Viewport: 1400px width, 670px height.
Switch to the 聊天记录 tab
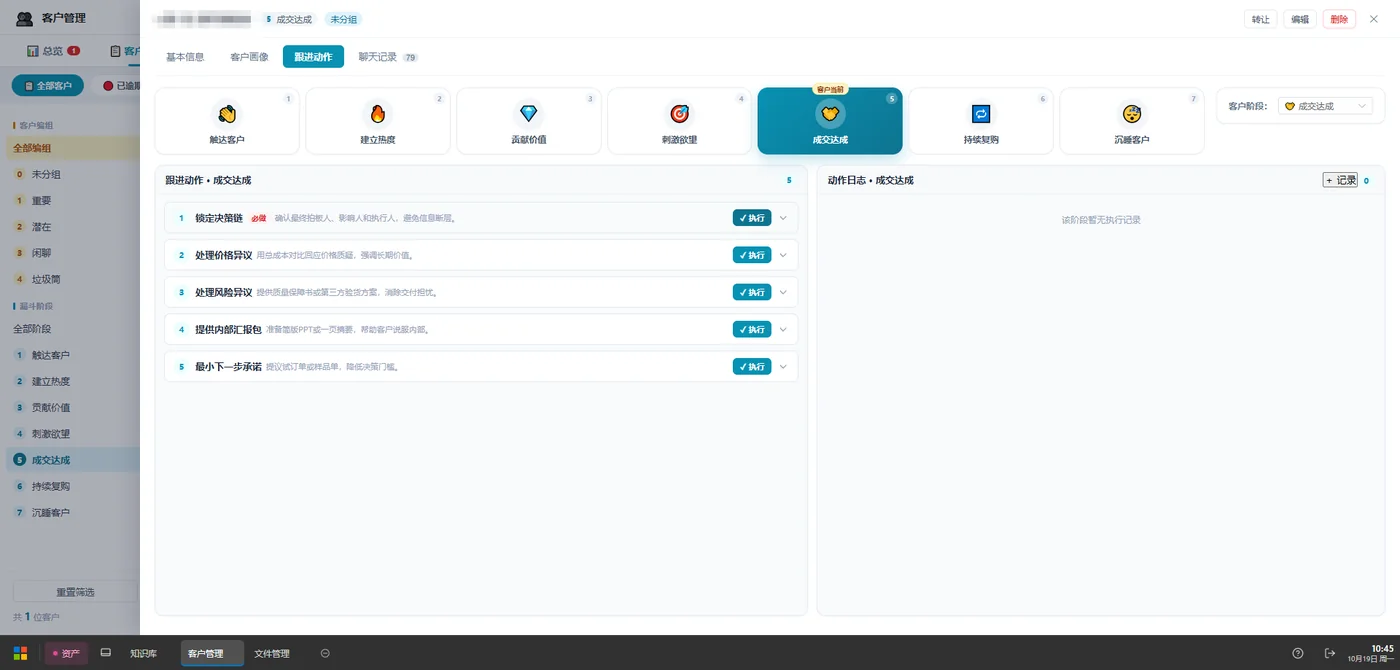point(388,57)
